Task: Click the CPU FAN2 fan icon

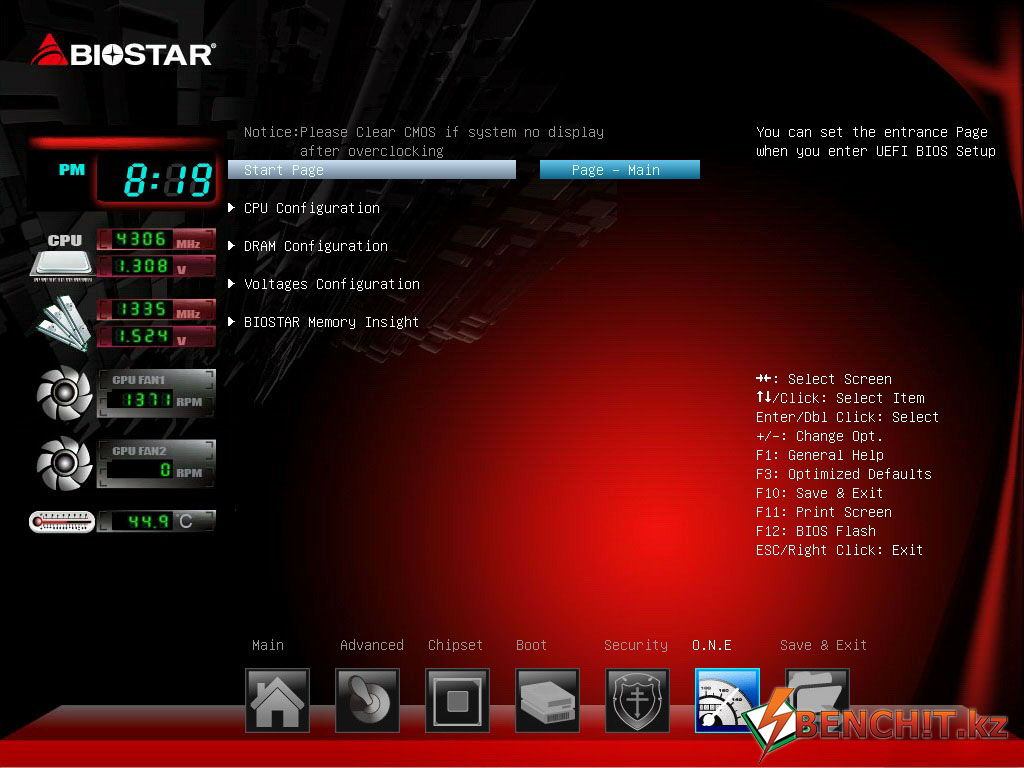Action: [64, 463]
